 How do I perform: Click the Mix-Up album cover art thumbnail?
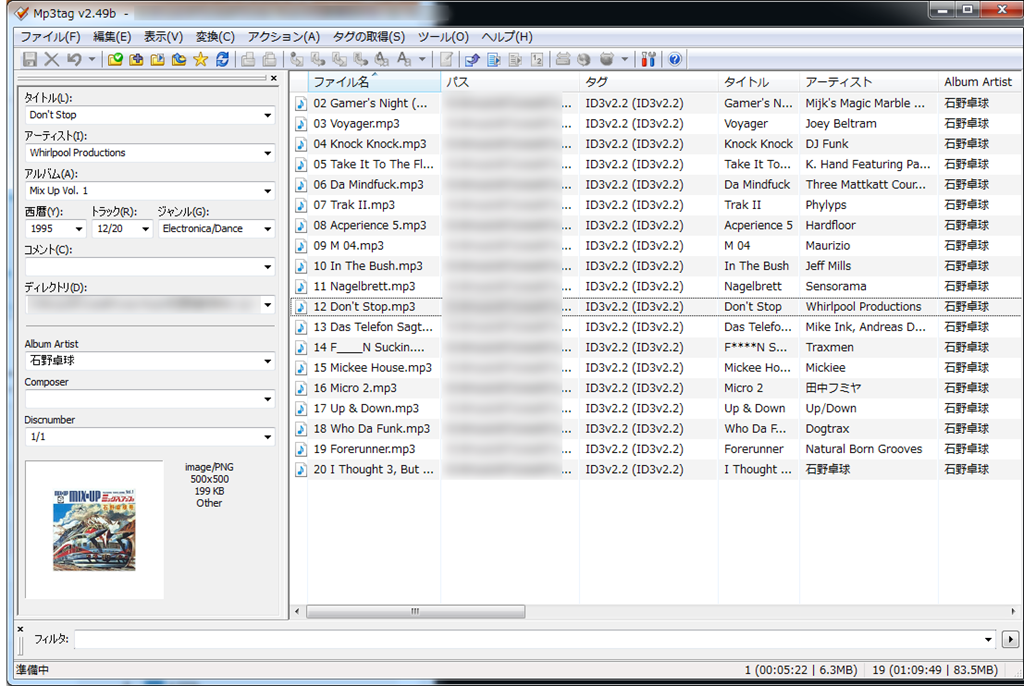(x=94, y=530)
